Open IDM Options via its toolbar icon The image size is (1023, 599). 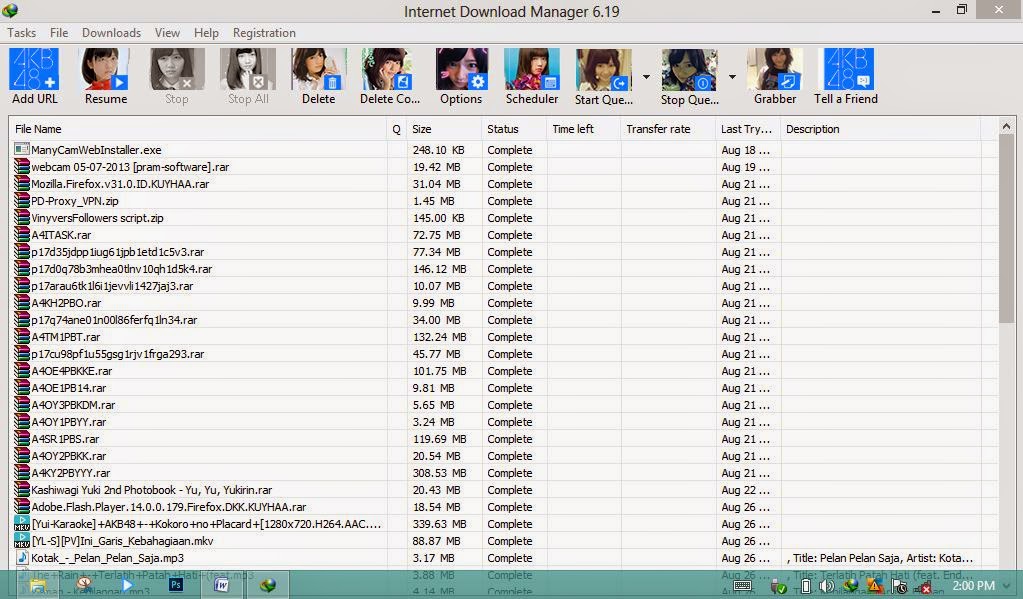pos(460,70)
